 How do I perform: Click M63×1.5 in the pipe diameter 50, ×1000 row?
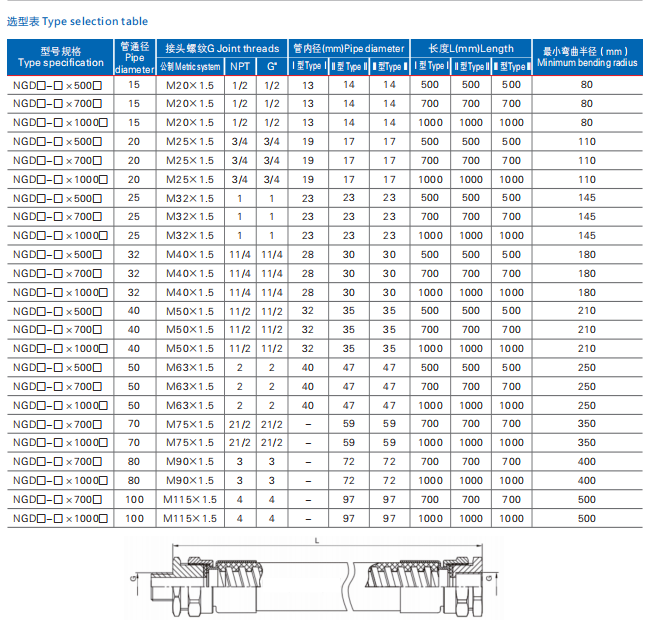tap(190, 405)
